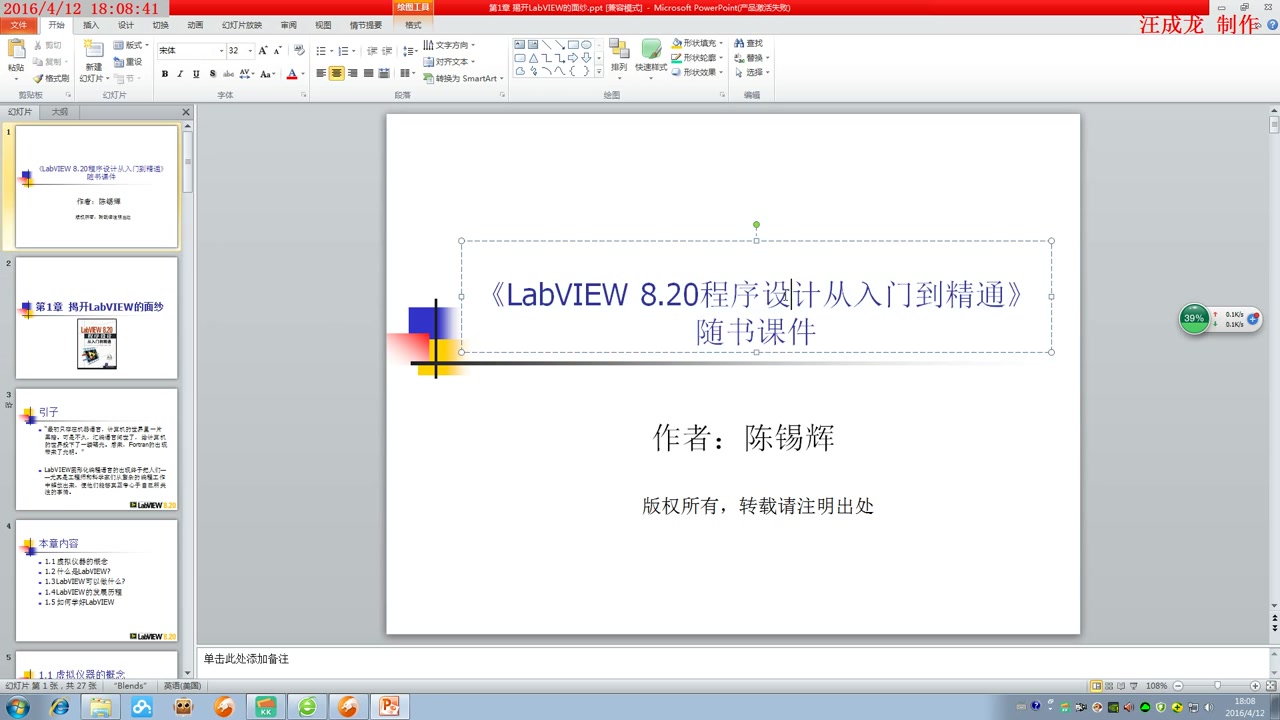1280x720 pixels.
Task: Click the Increase Indent icon
Action: click(x=387, y=50)
